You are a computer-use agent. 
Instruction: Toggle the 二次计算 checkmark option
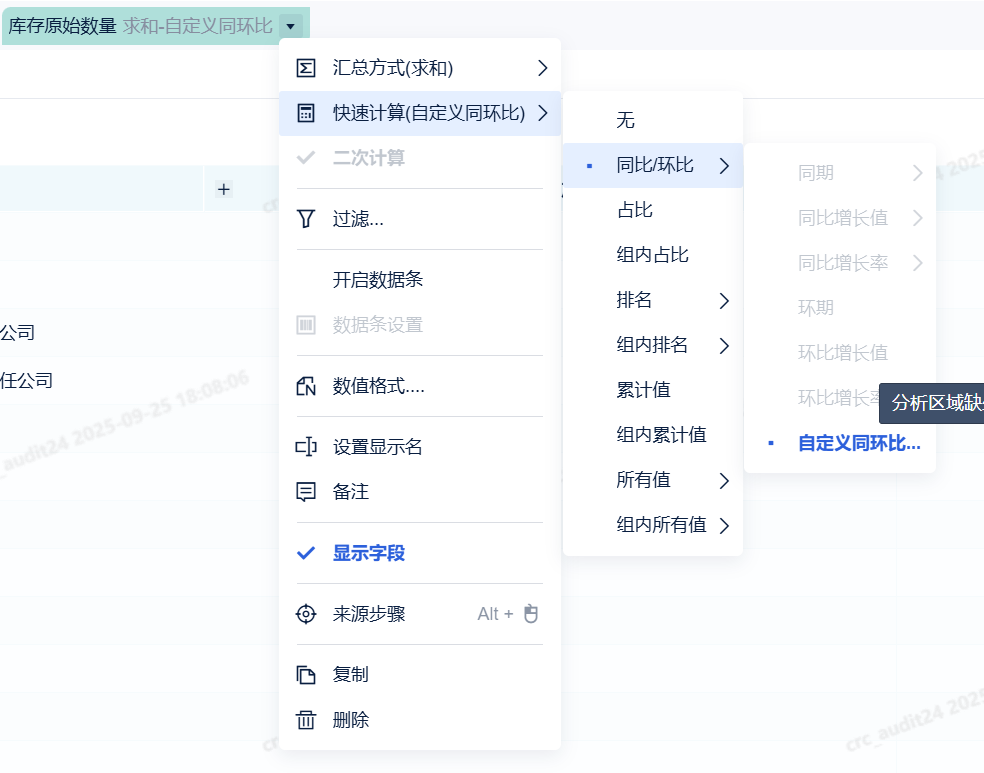click(x=420, y=158)
